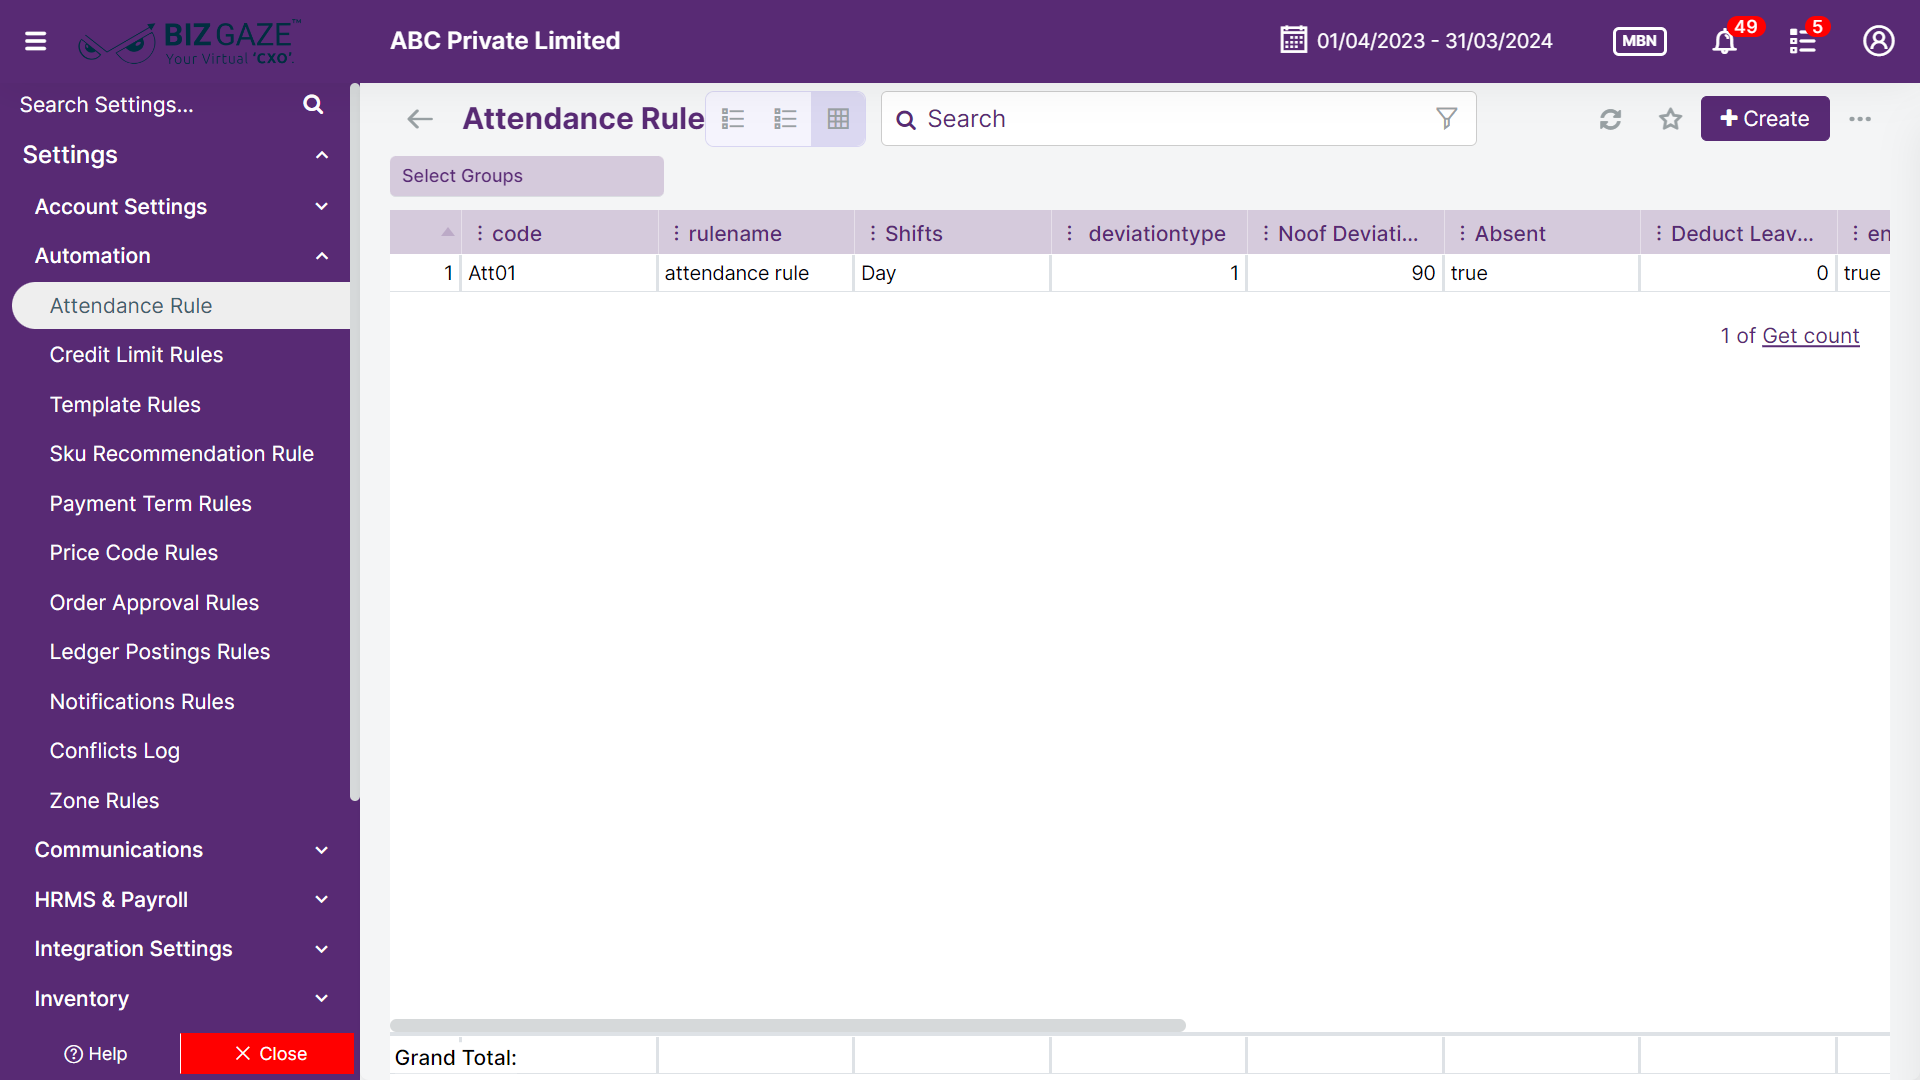This screenshot has height=1080, width=1920.
Task: Open the Select Groups dropdown
Action: (526, 176)
